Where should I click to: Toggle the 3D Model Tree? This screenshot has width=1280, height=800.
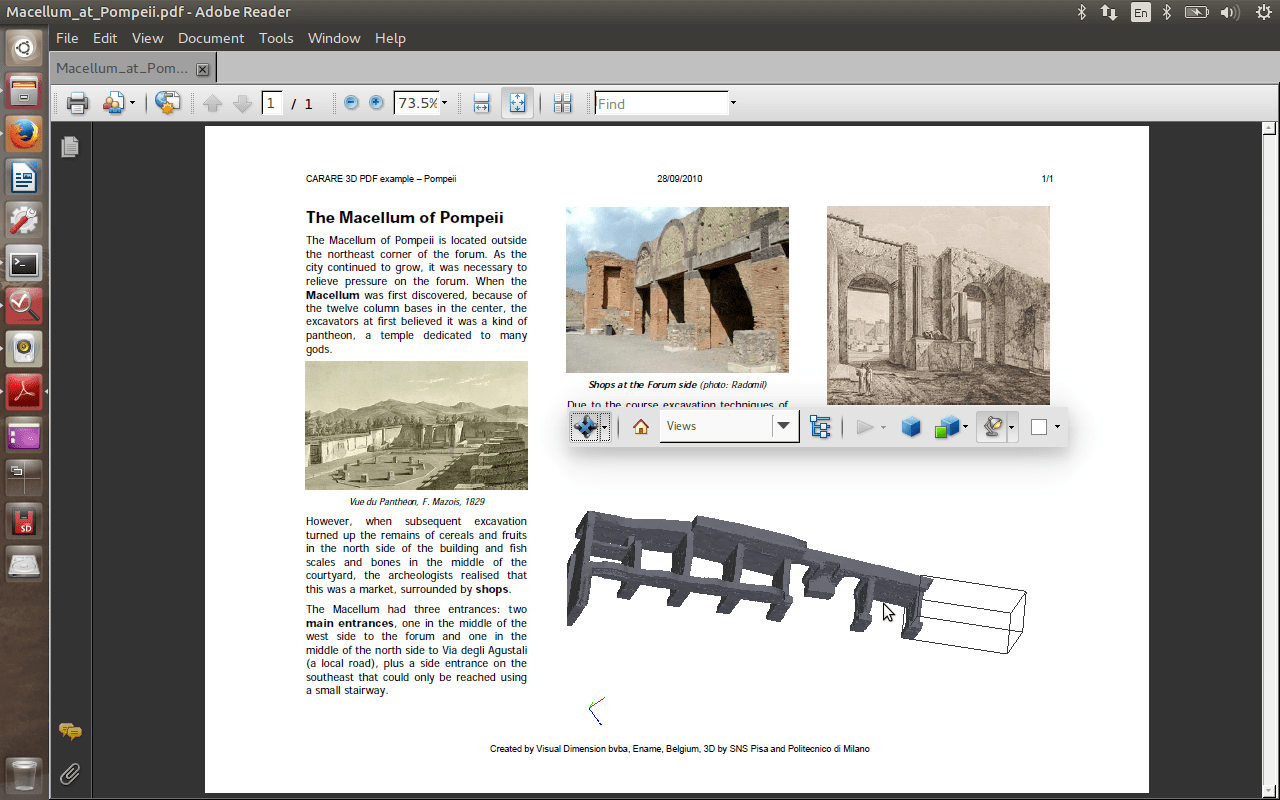click(820, 427)
